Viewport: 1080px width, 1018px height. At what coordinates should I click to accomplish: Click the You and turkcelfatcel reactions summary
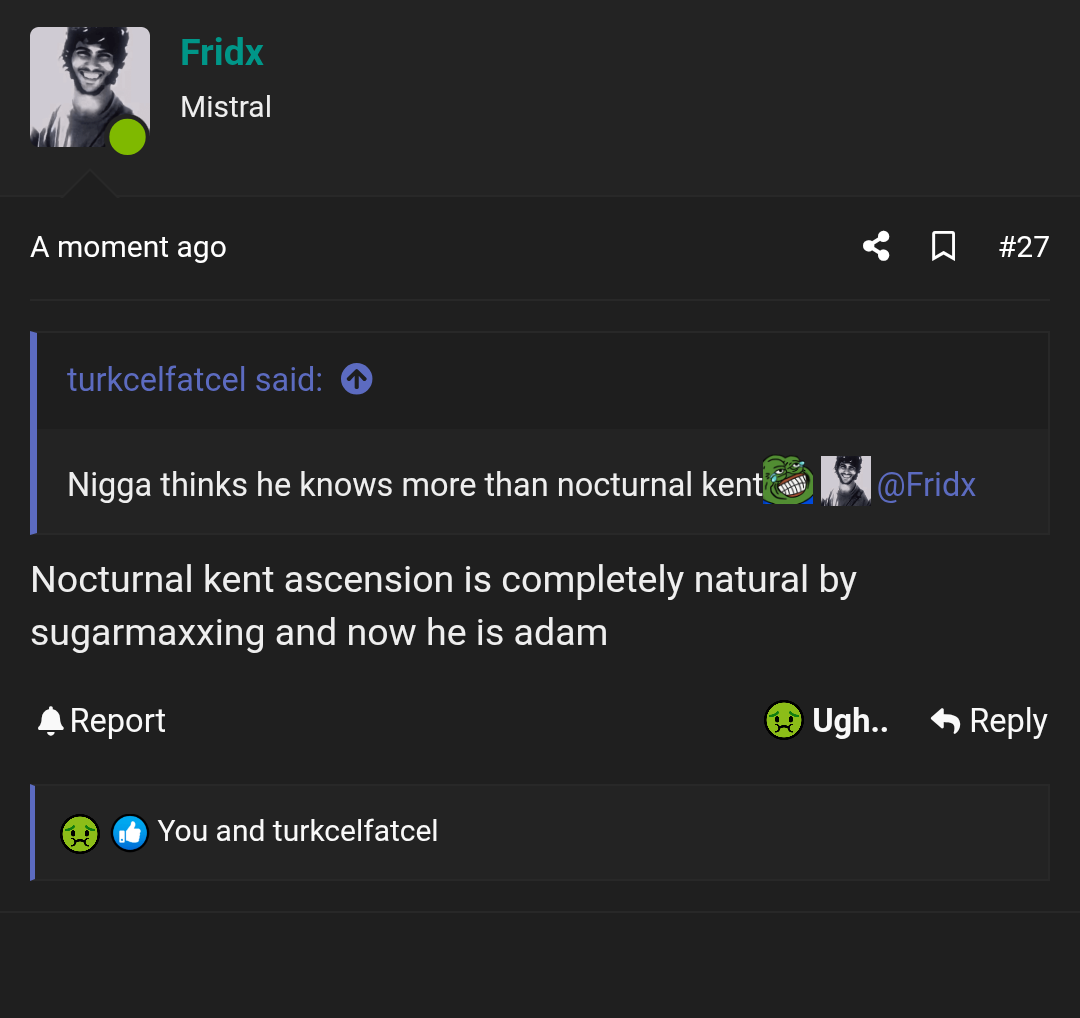pos(300,831)
